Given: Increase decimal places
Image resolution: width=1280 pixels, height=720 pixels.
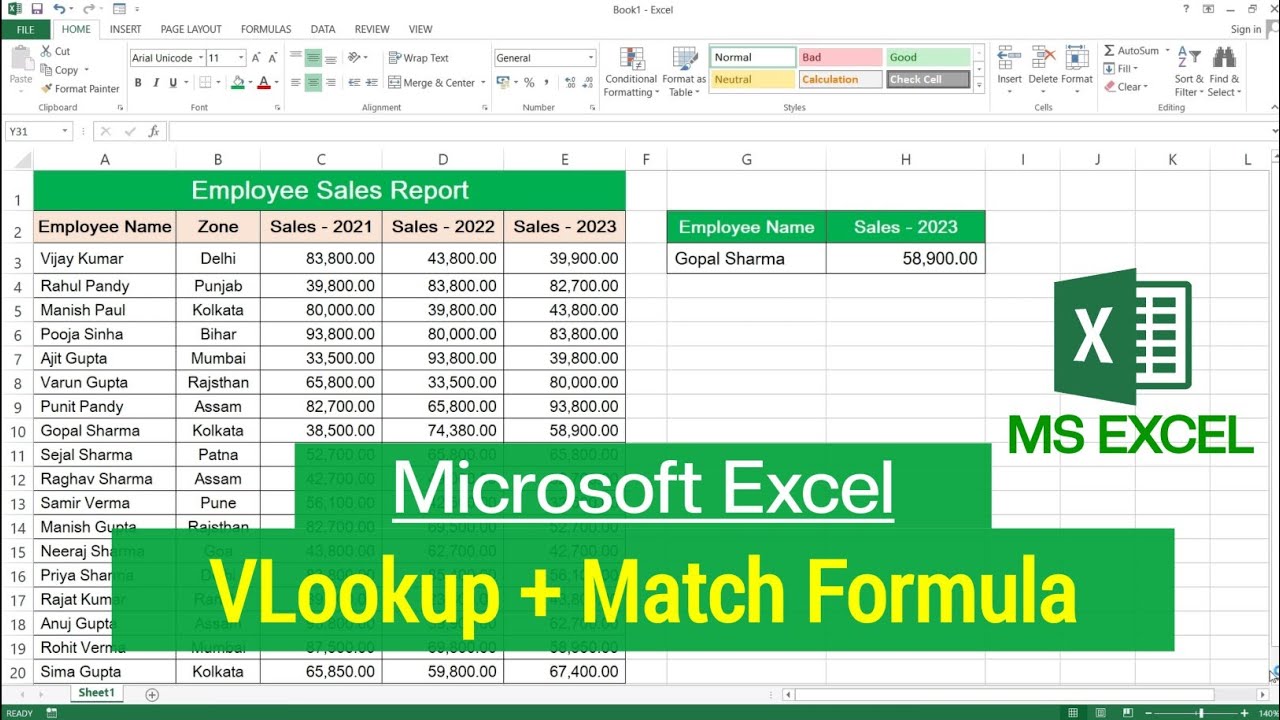Looking at the screenshot, I should (x=569, y=83).
